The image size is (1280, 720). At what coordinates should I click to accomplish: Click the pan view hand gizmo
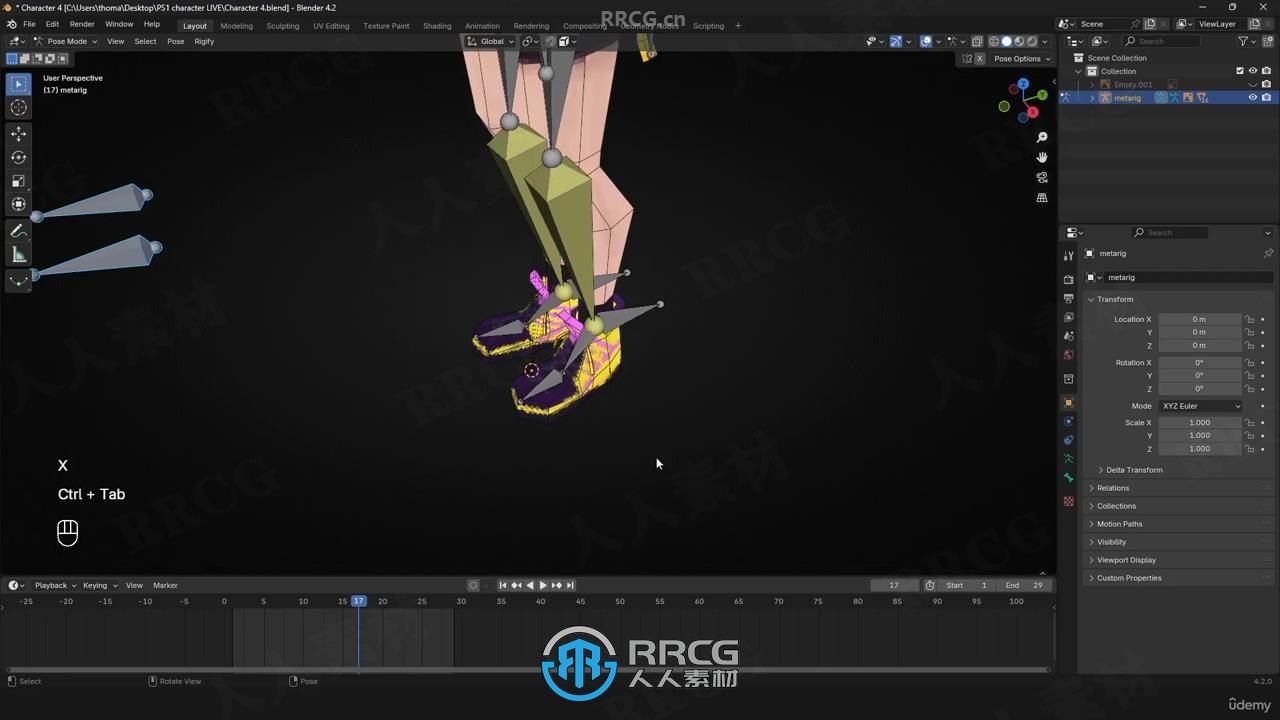[1042, 157]
